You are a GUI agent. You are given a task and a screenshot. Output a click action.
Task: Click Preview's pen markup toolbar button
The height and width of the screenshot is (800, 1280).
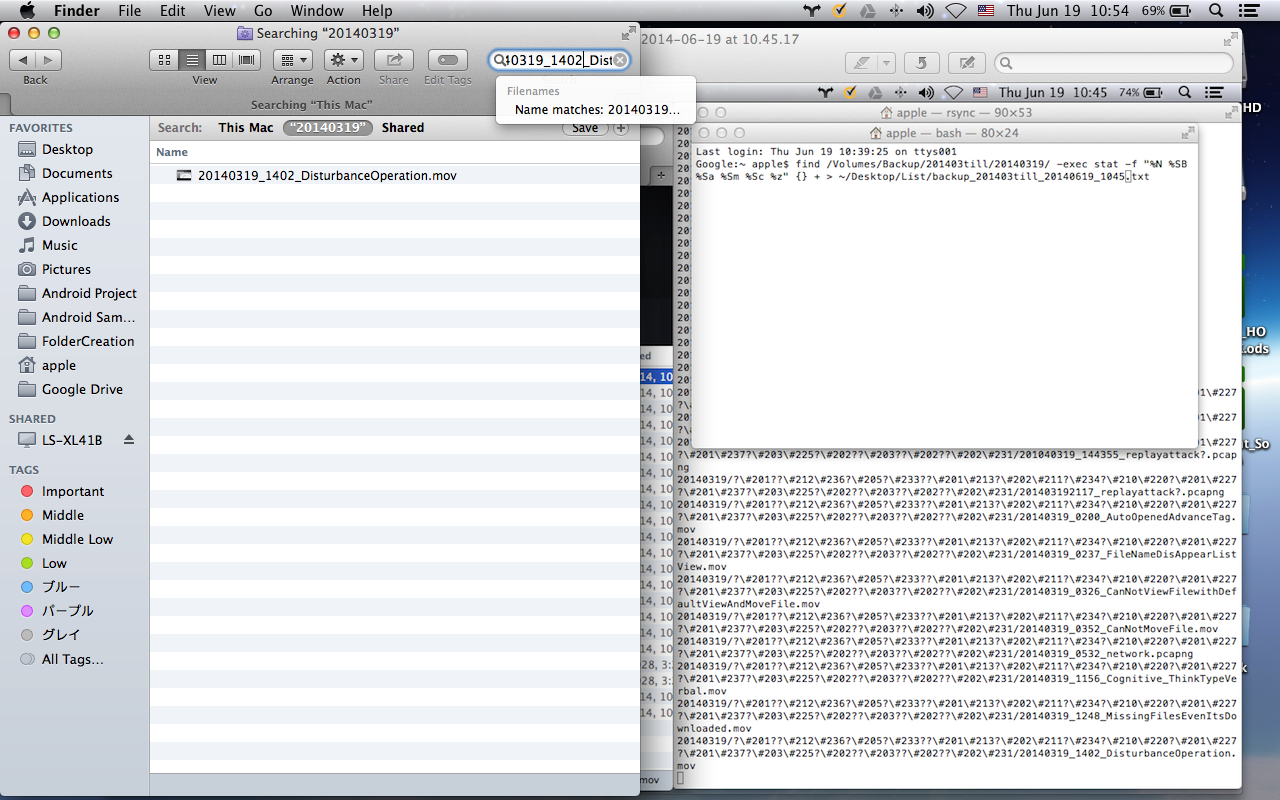tap(861, 63)
